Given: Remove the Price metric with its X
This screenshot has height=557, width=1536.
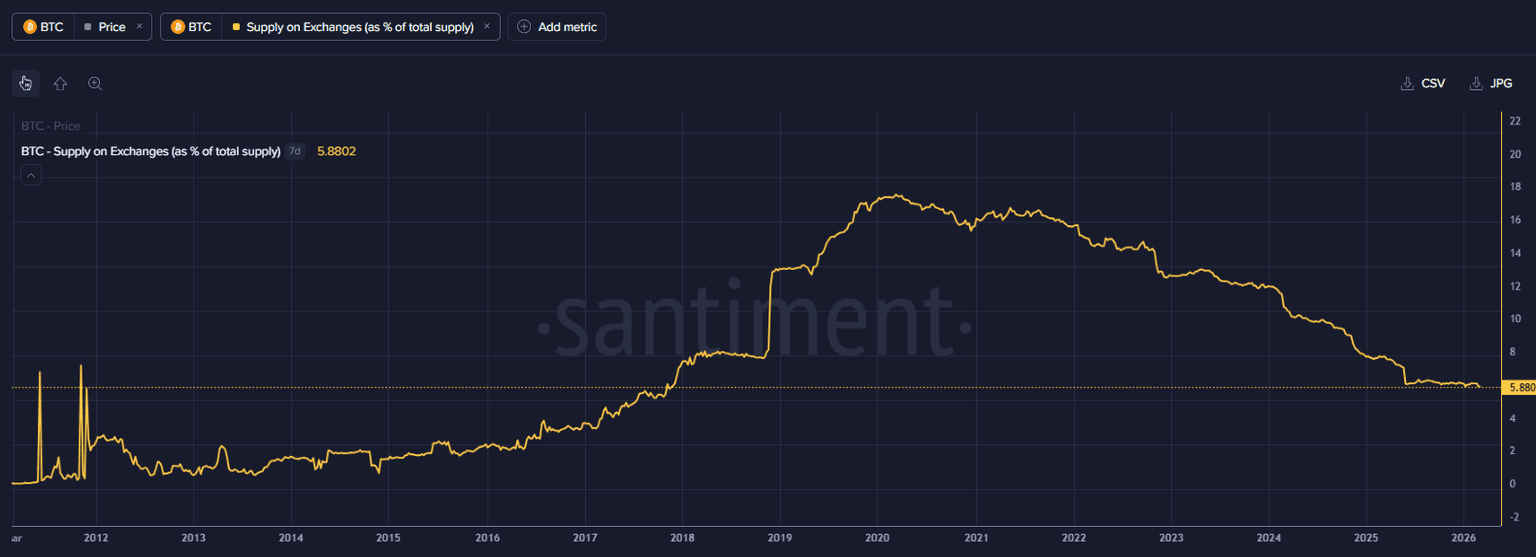Looking at the screenshot, I should 139,27.
